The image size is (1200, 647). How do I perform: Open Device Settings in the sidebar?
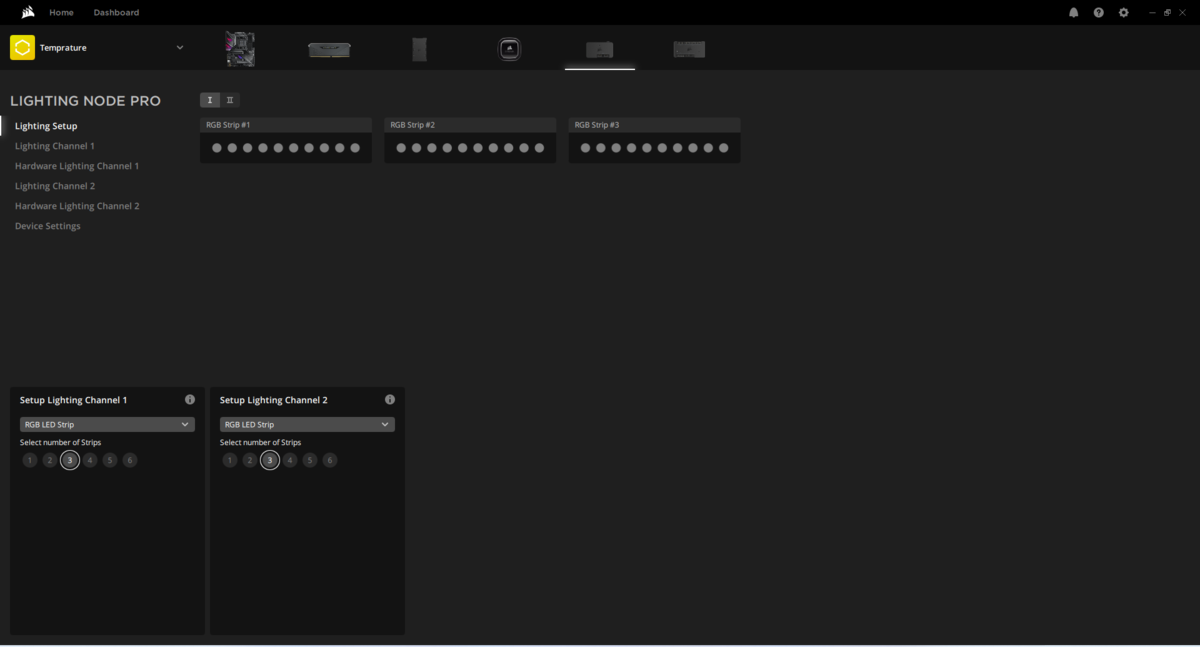[48, 226]
